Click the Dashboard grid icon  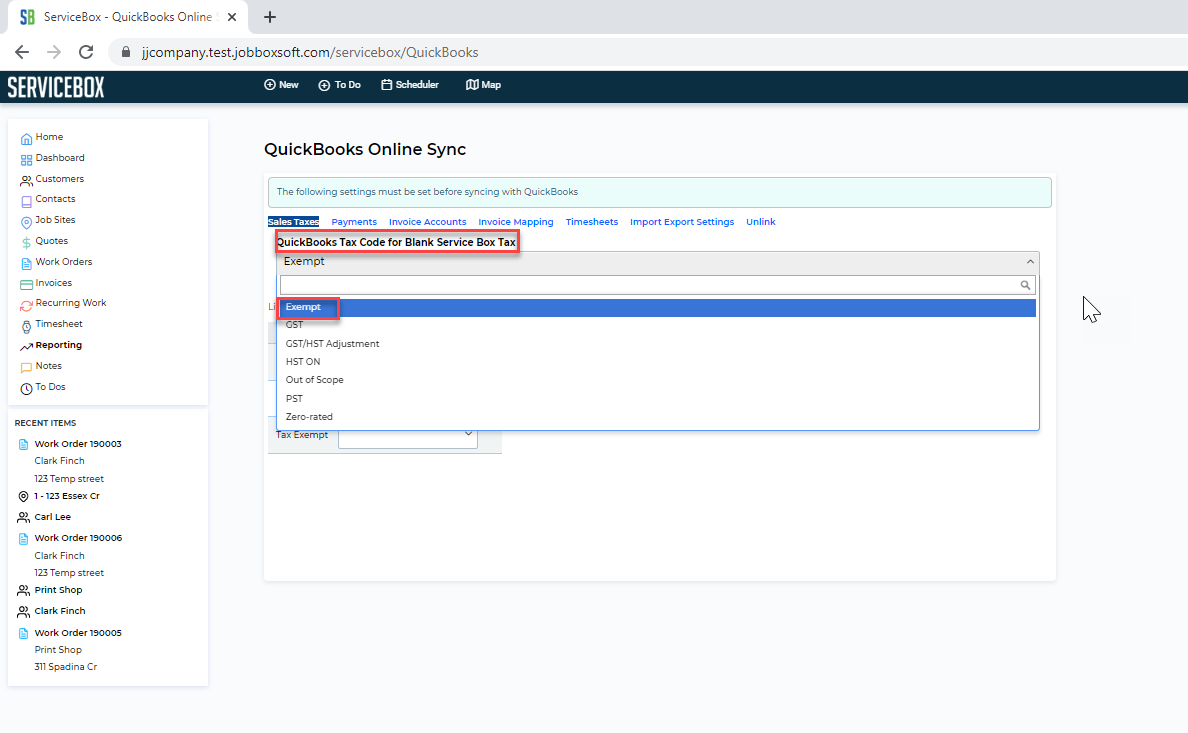[27, 160]
